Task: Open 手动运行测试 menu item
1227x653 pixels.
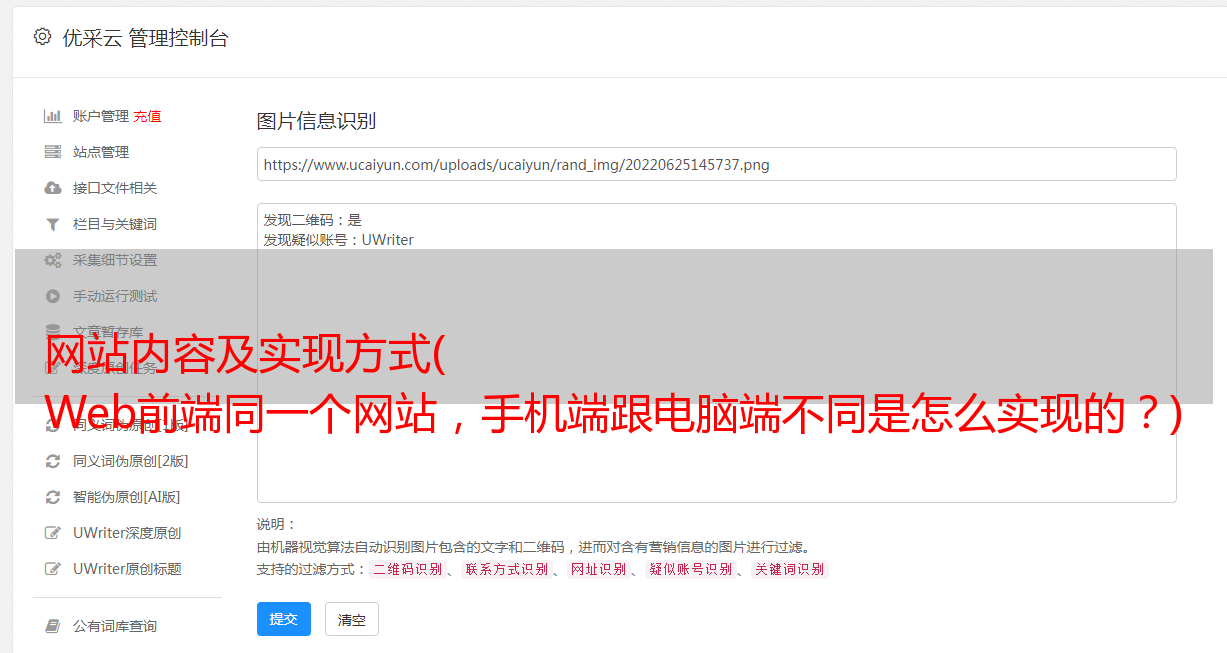Action: coord(115,296)
